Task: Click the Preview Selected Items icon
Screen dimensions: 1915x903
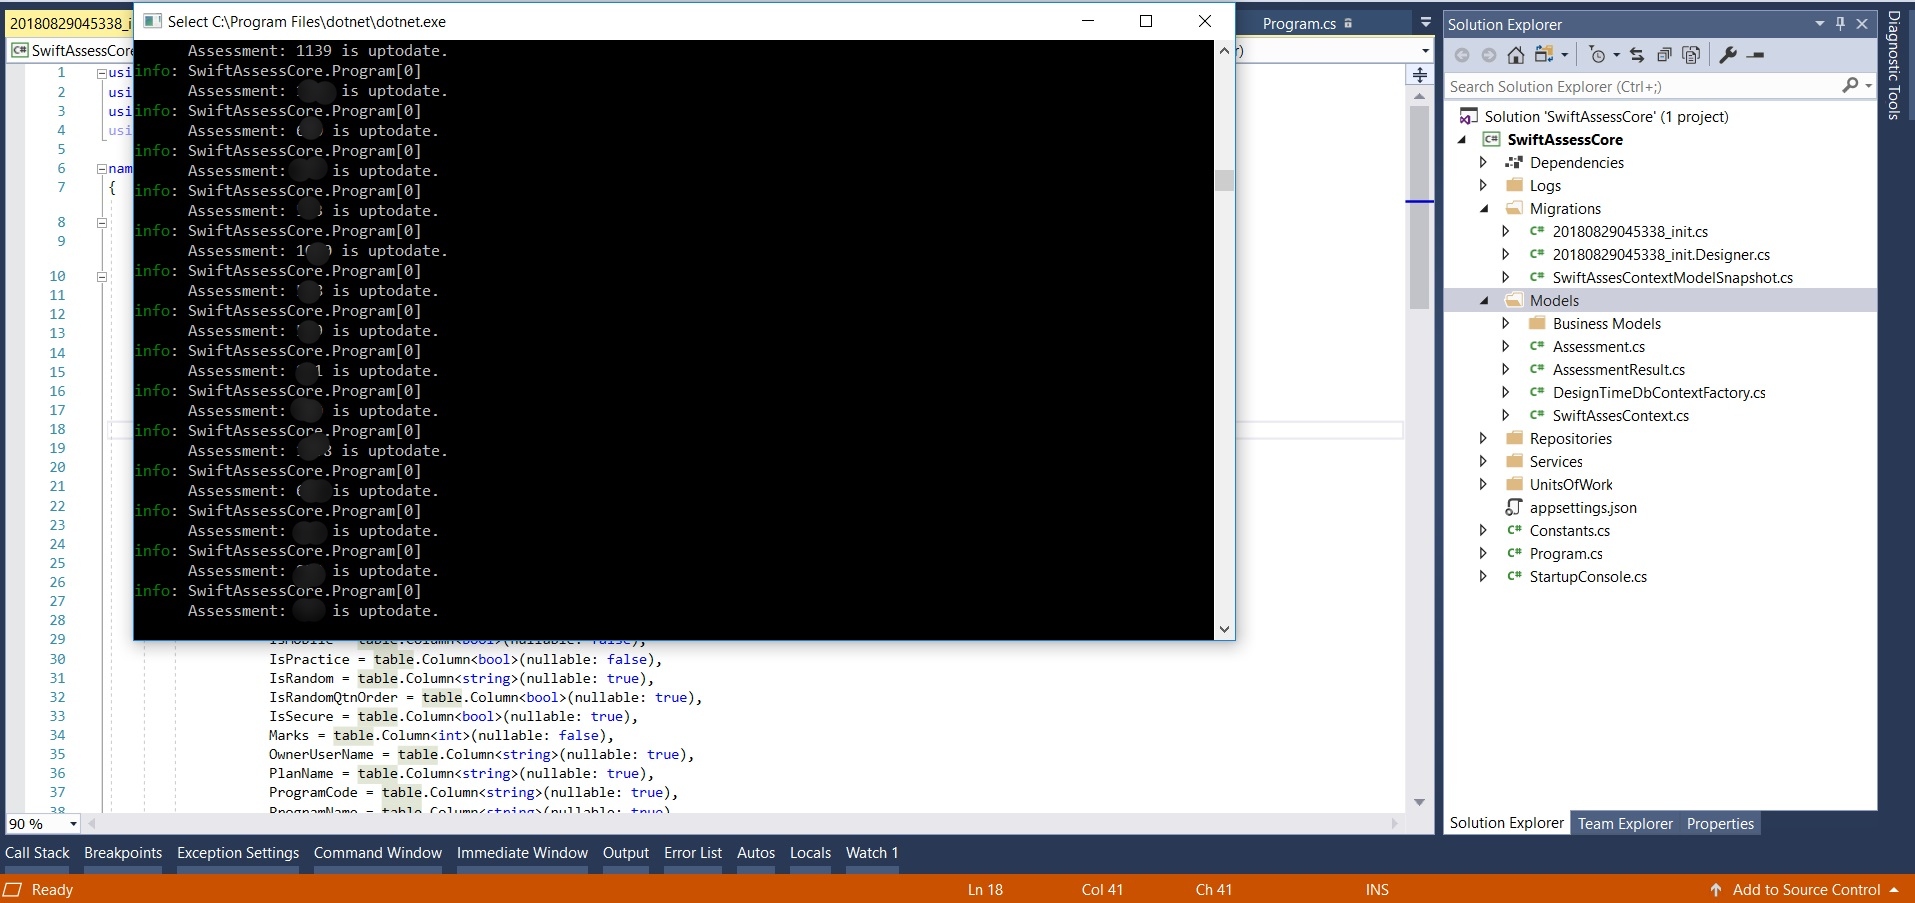Action: (1755, 55)
